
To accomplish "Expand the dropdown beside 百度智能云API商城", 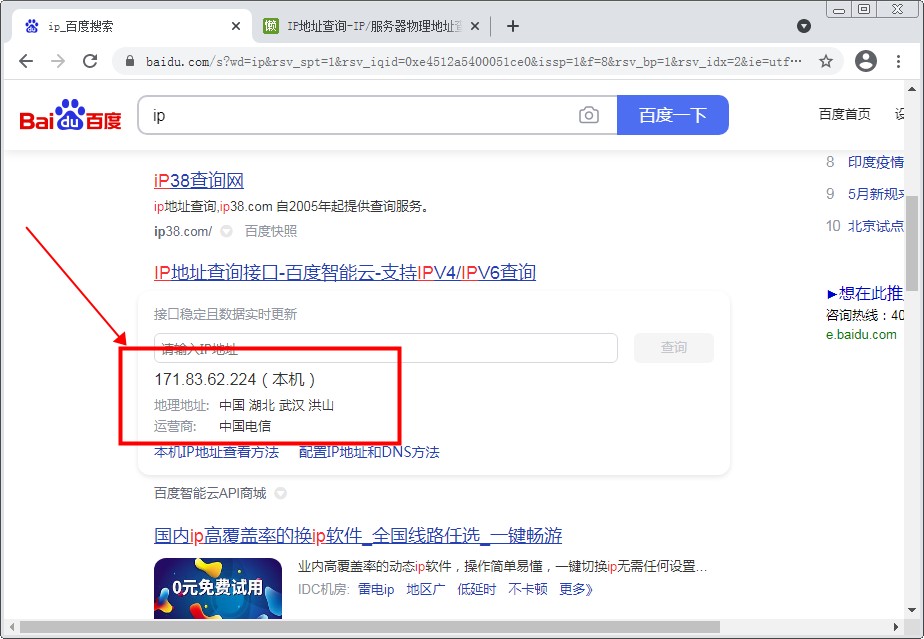I will [x=280, y=493].
